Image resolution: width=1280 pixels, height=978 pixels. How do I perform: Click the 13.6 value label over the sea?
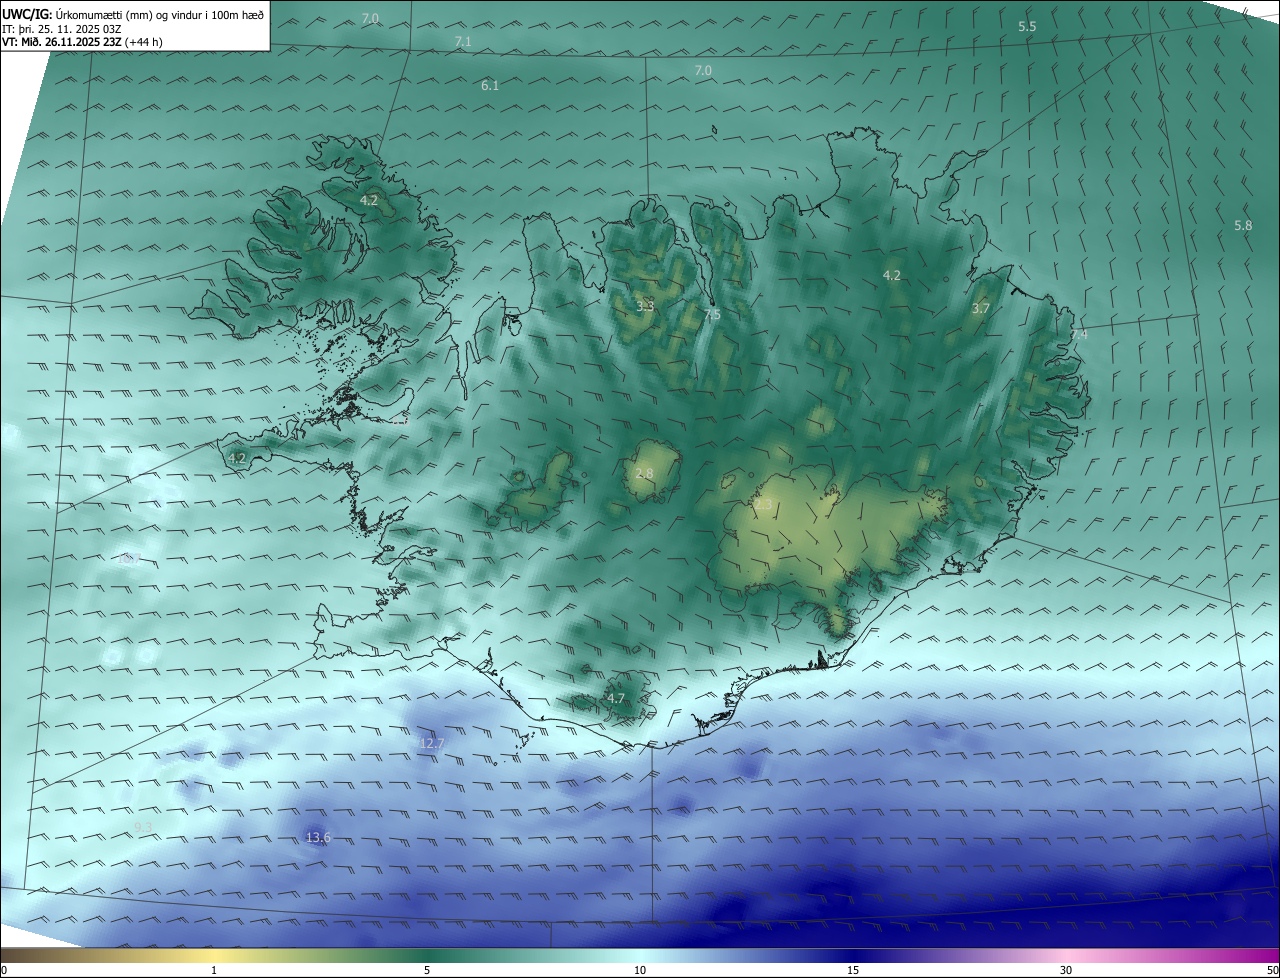pos(318,838)
